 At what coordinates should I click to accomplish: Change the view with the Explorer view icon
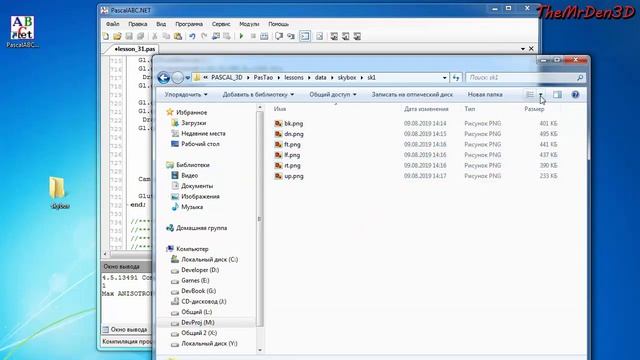click(530, 95)
